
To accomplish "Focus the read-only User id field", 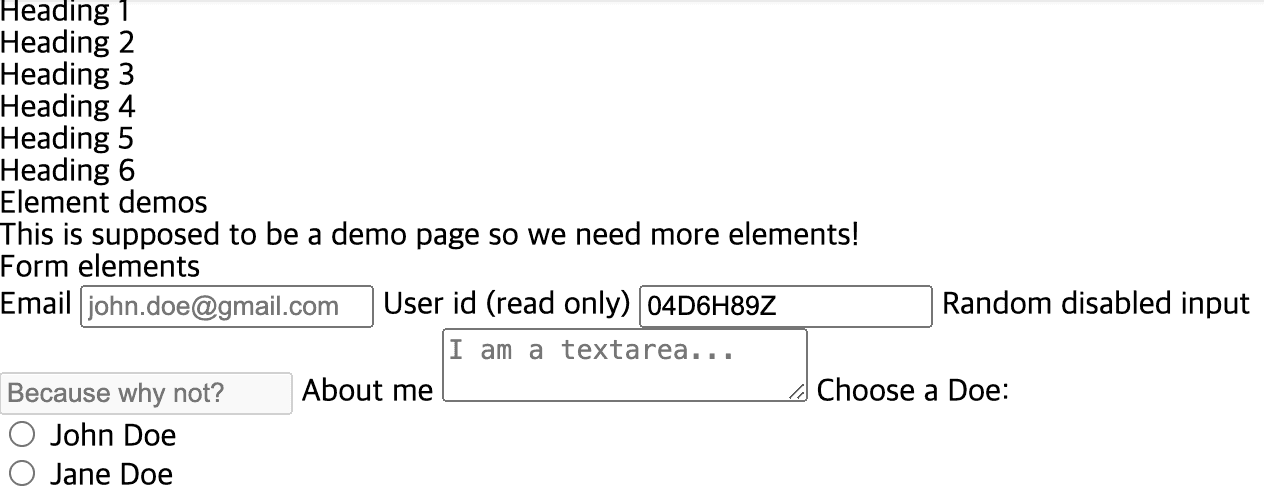I will [785, 306].
